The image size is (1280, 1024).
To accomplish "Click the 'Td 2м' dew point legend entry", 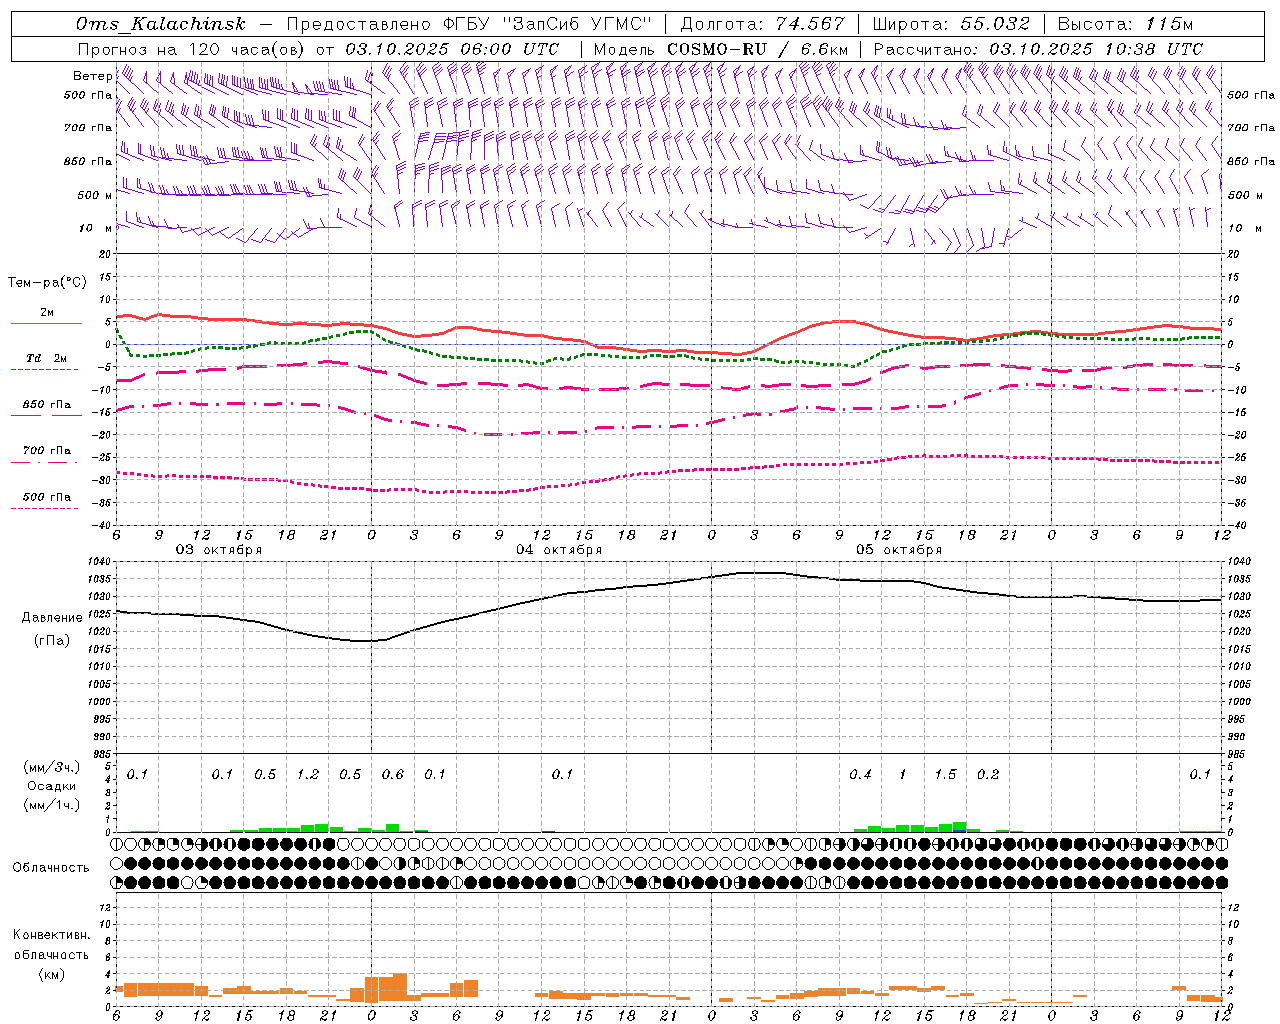I will (x=46, y=358).
